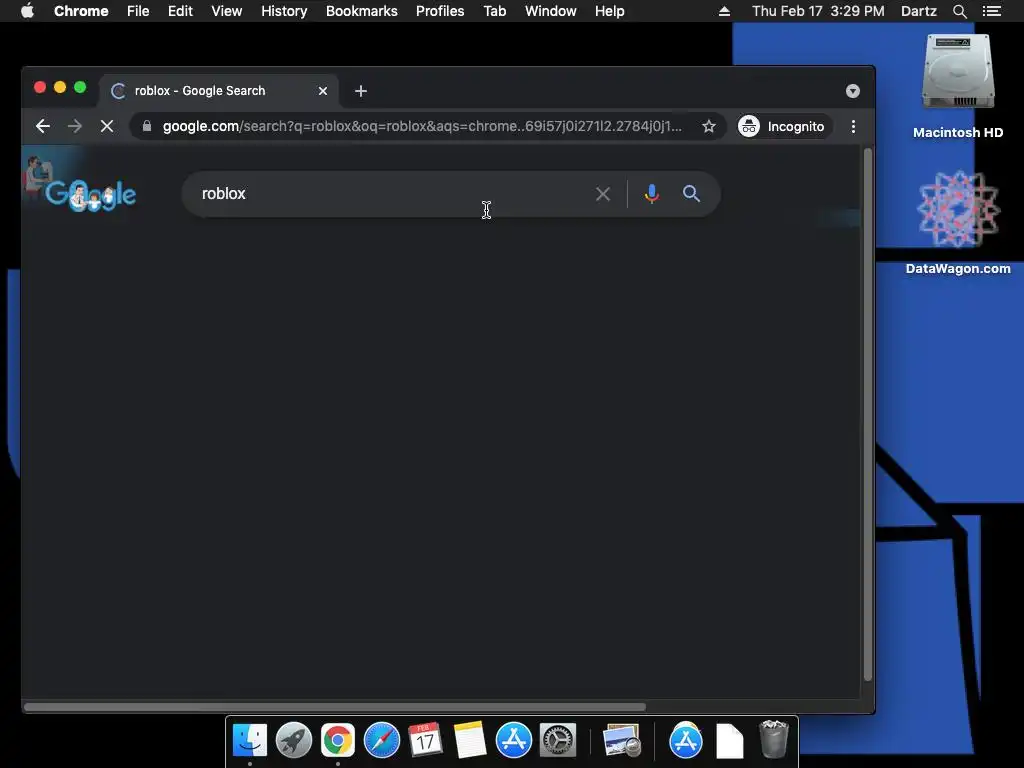Click the eject icon in the menu bar
1024x768 pixels.
pos(724,11)
